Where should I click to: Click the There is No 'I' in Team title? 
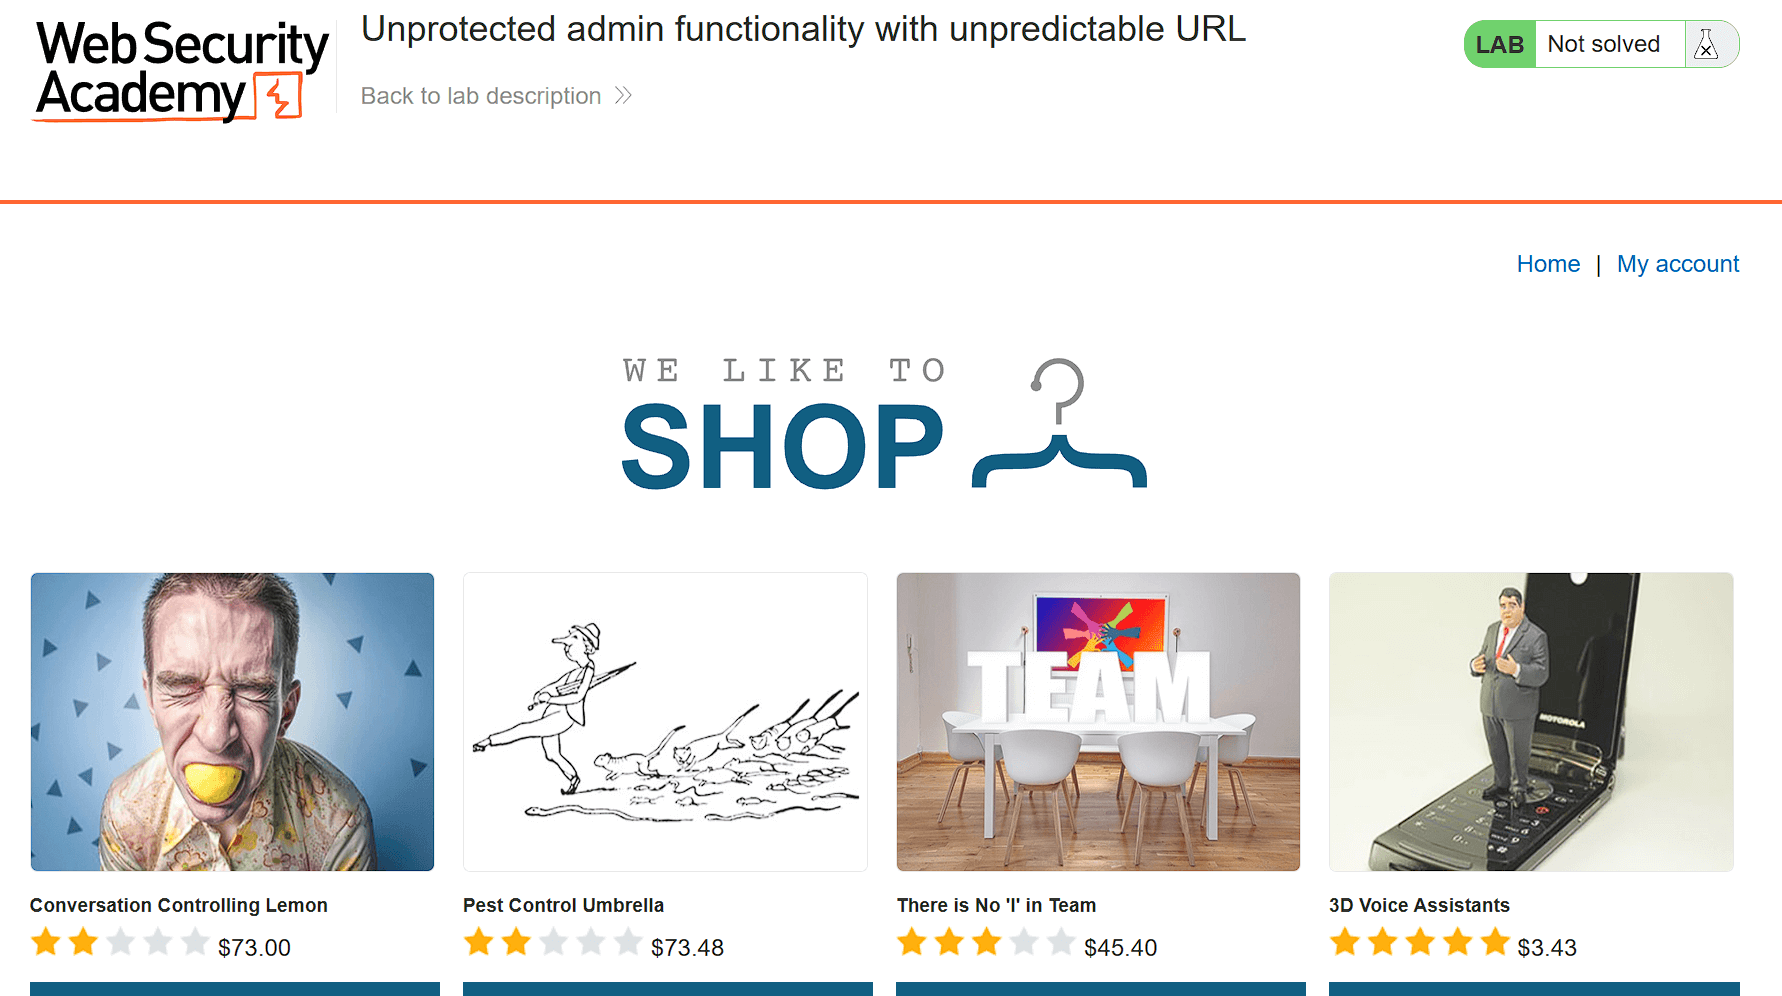(996, 905)
